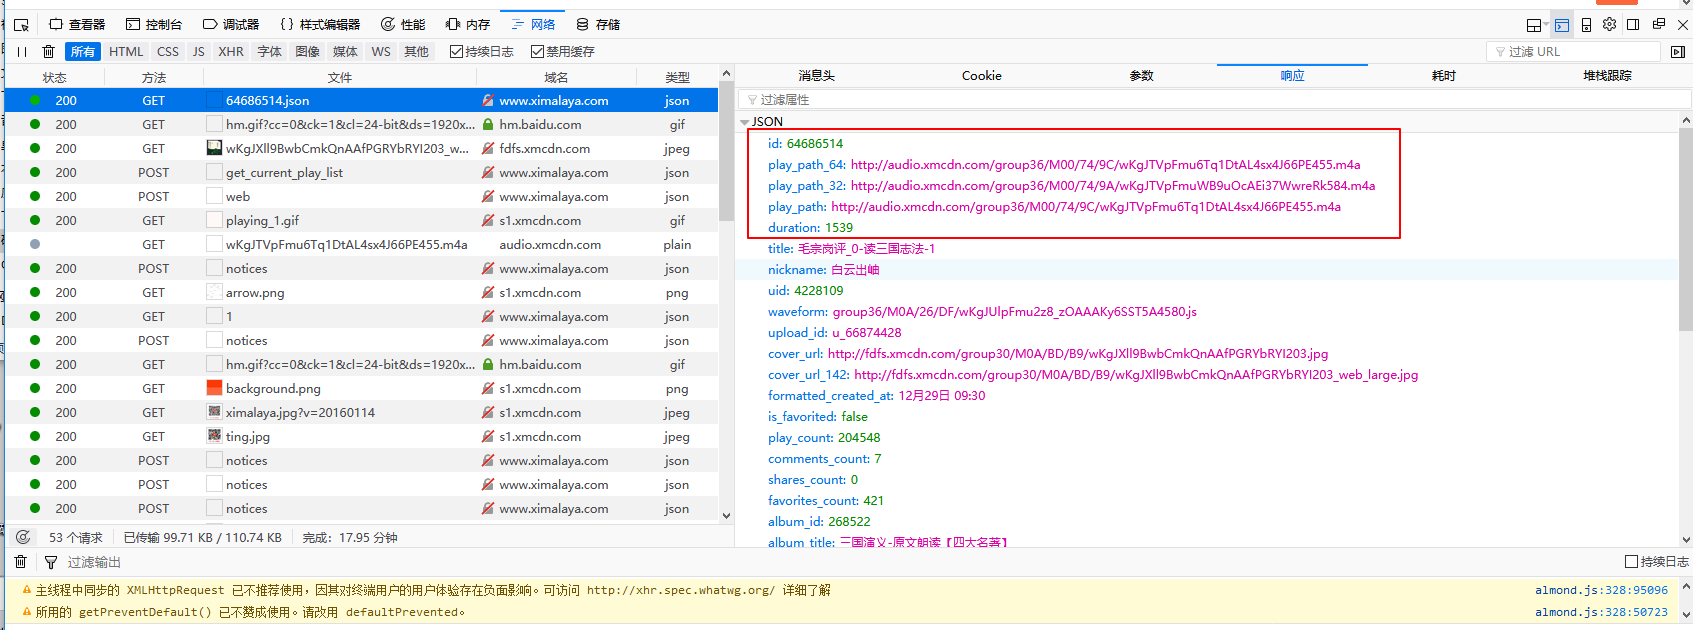The width and height of the screenshot is (1693, 630).
Task: Open the almond.js:328:50723 source link
Action: [x=1601, y=612]
